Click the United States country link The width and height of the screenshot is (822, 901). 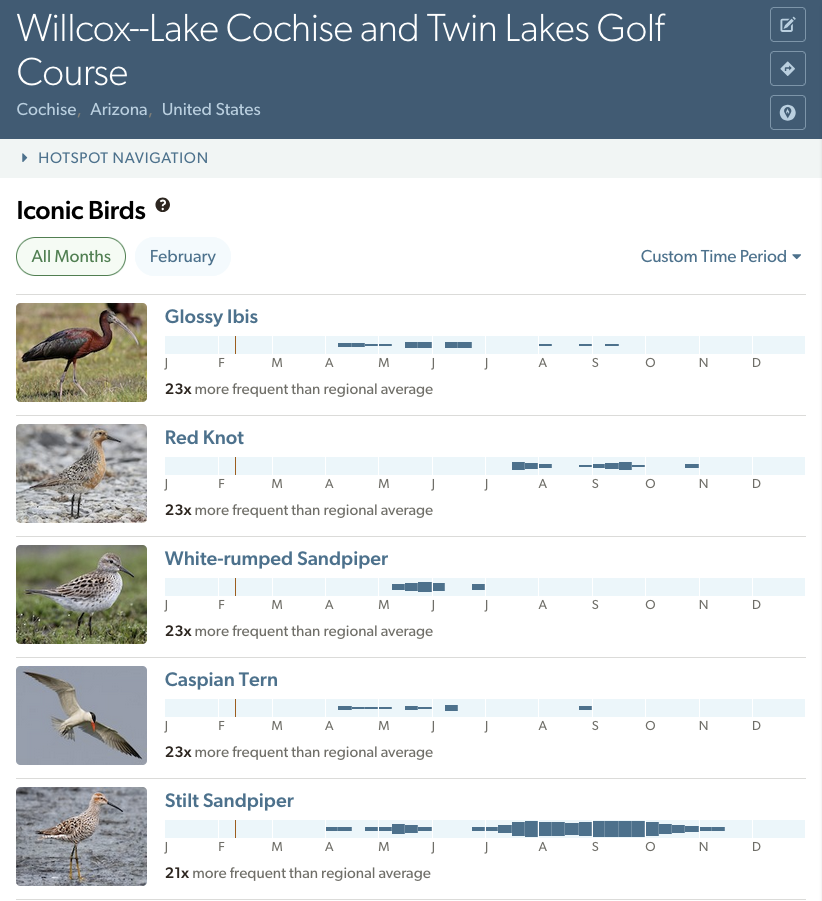point(211,109)
